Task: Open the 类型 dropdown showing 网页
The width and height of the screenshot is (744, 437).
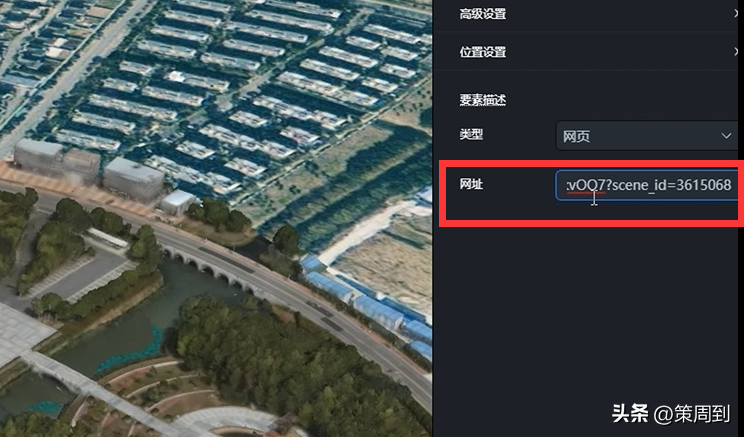Action: 647,136
